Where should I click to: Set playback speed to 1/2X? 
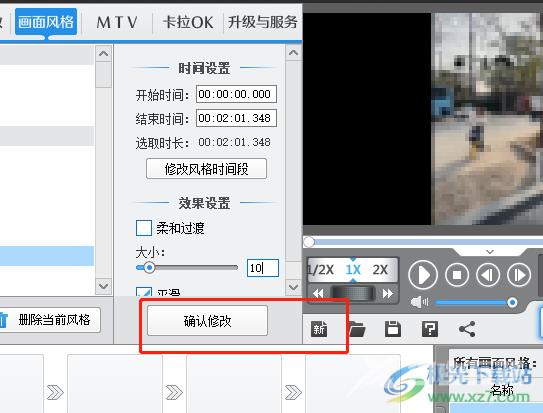tap(321, 270)
